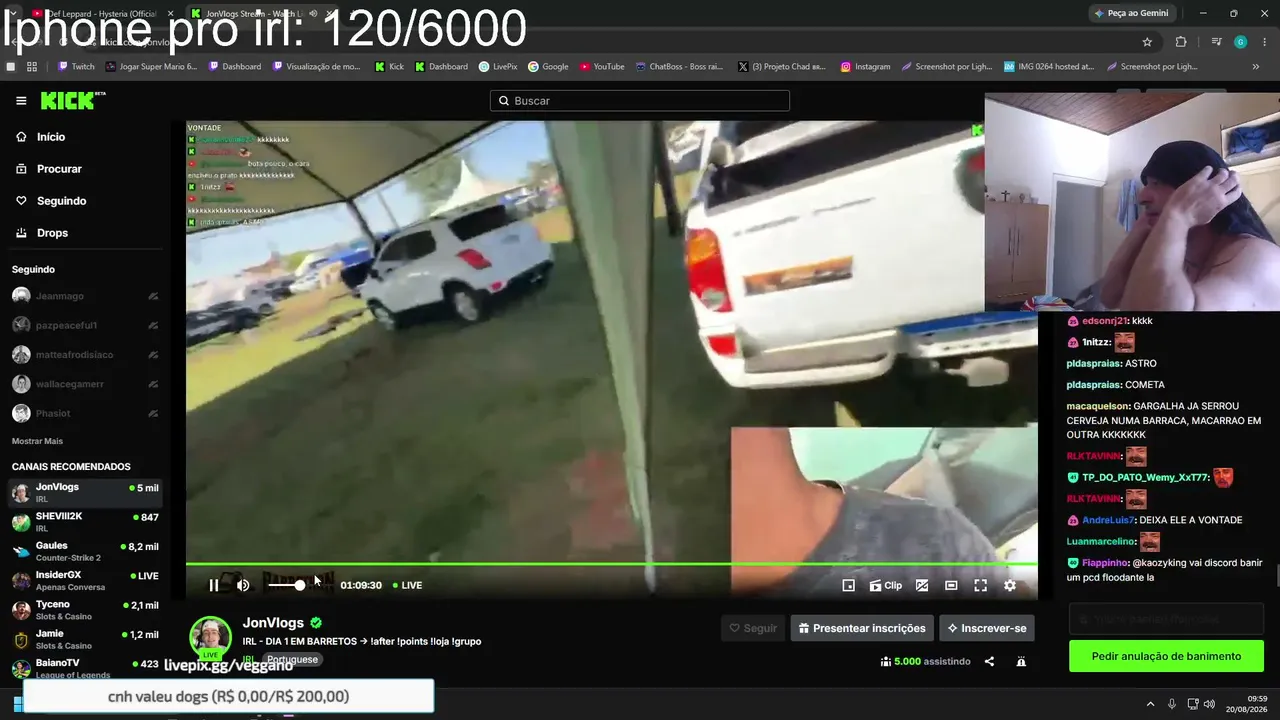The width and height of the screenshot is (1280, 720).
Task: Click the Seguir follow button
Action: tap(753, 628)
